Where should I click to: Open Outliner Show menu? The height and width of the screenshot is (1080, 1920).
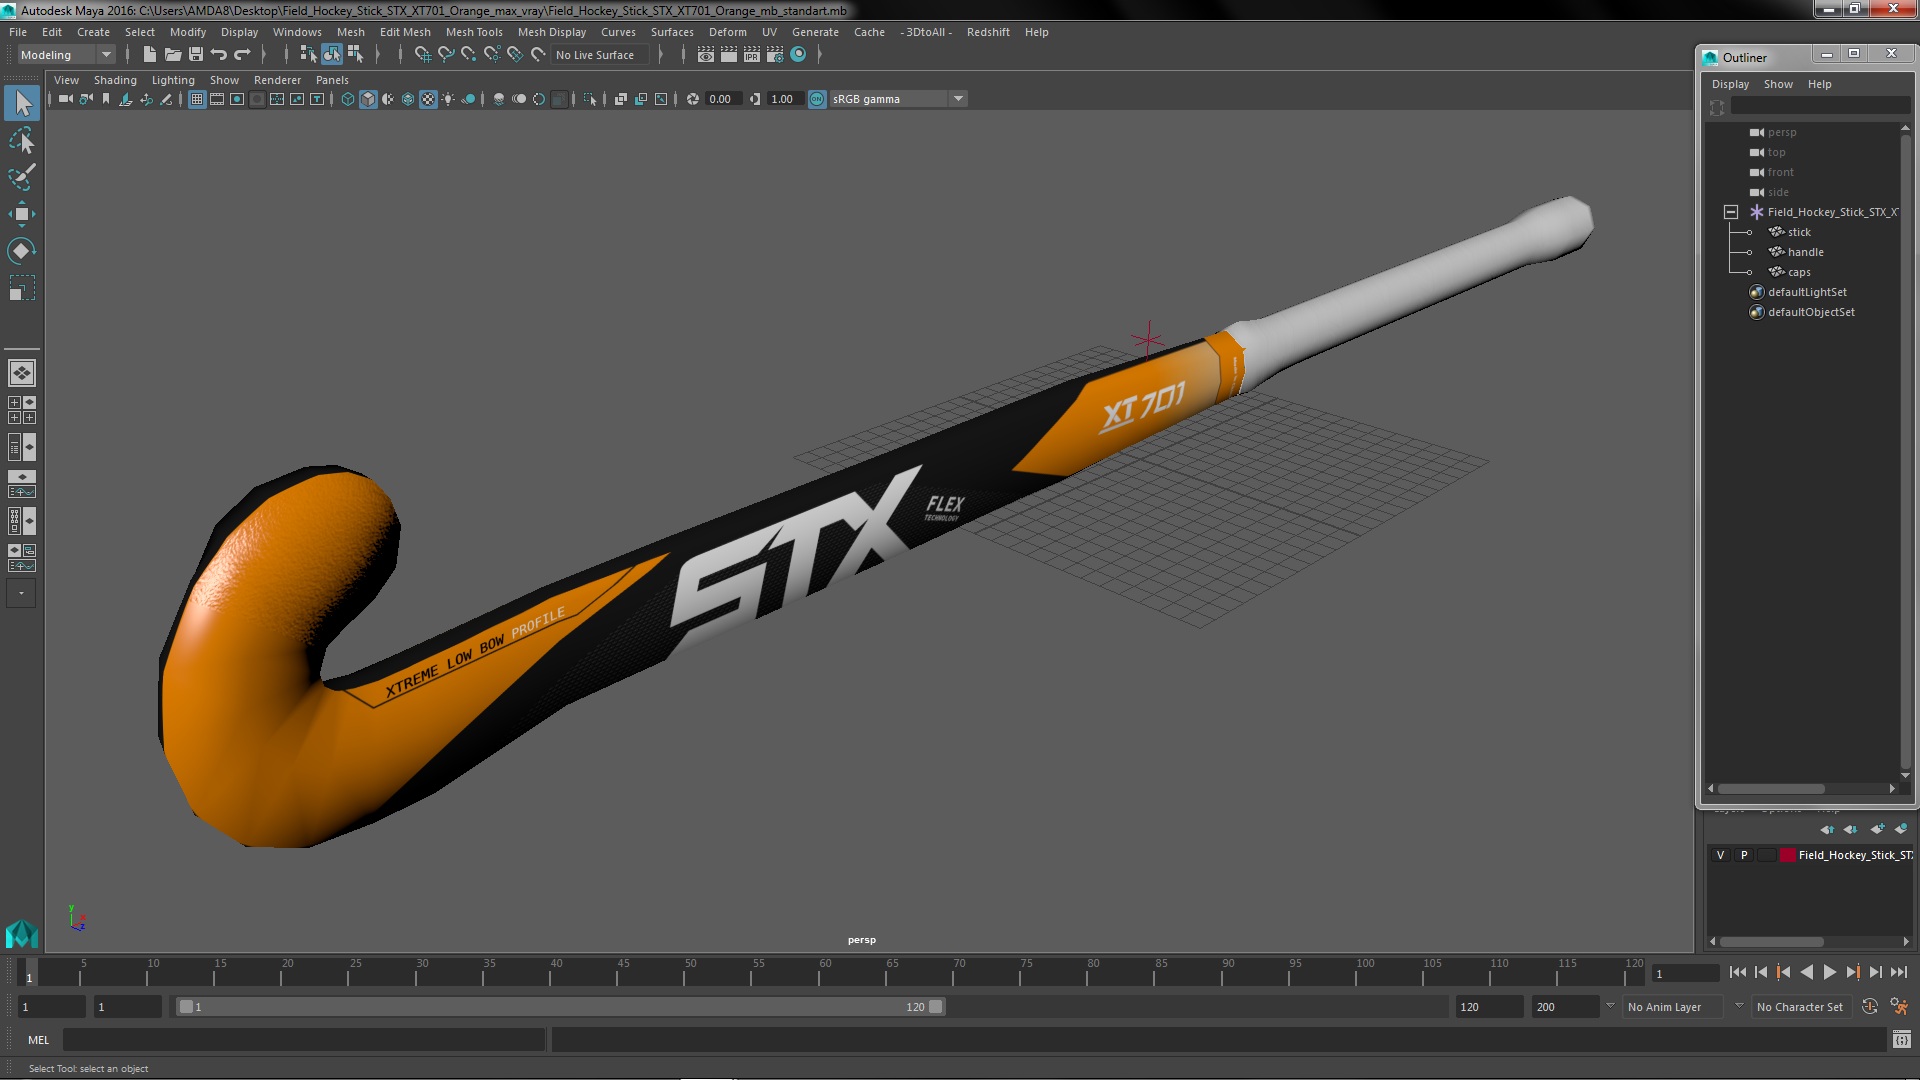point(1778,84)
